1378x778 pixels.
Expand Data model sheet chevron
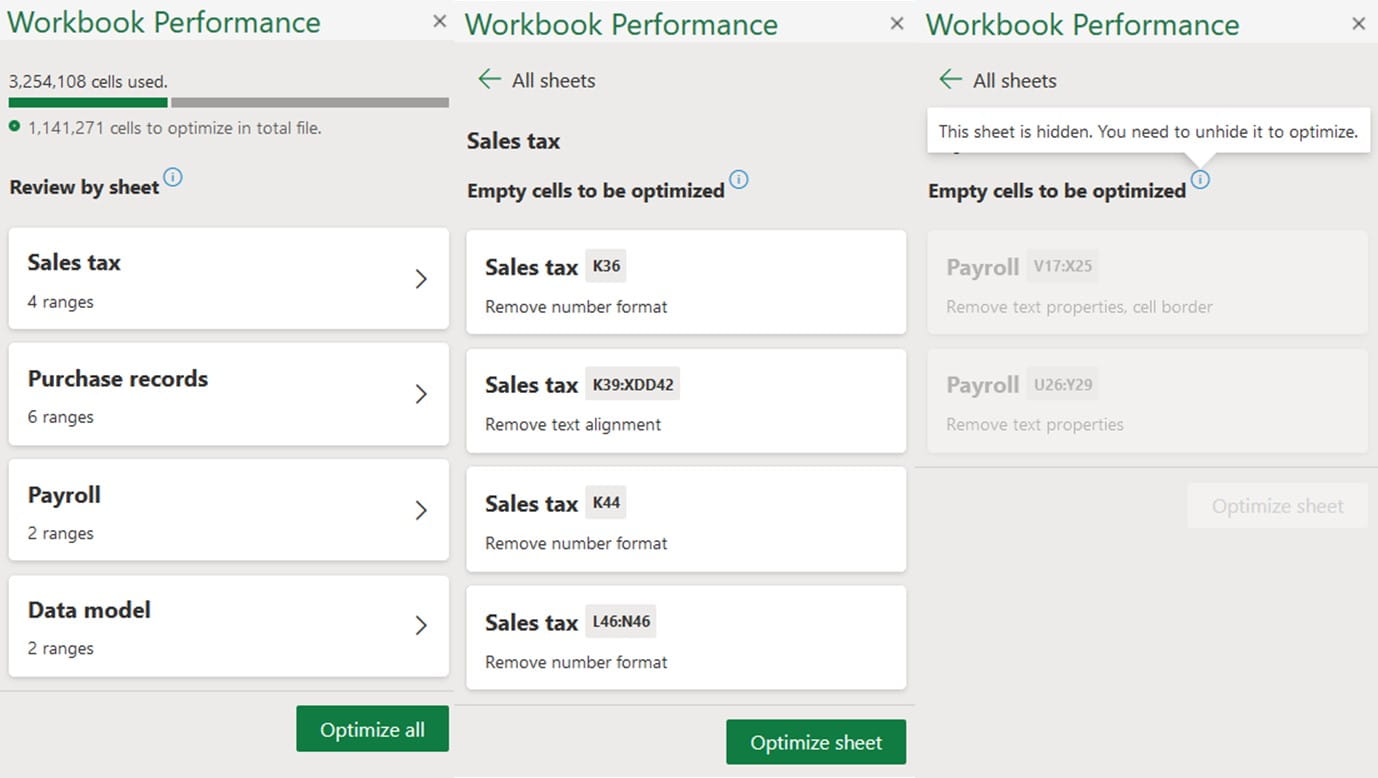421,626
